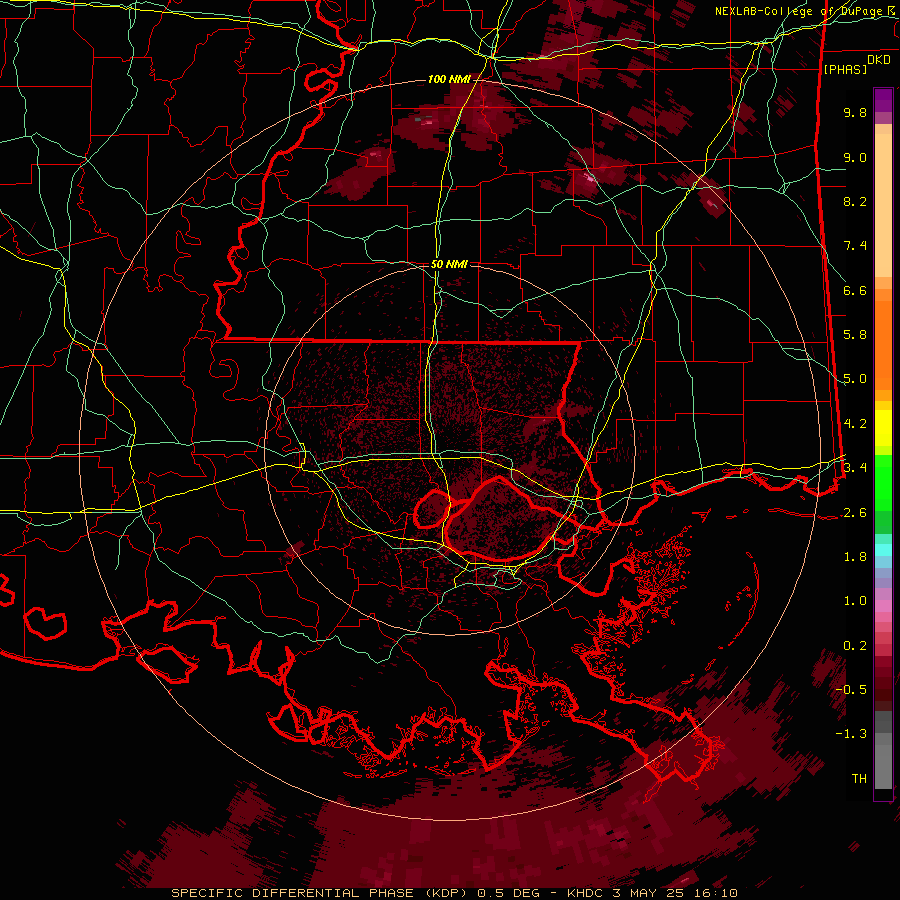Click inside the small Lake Maurepas outline

[432, 509]
